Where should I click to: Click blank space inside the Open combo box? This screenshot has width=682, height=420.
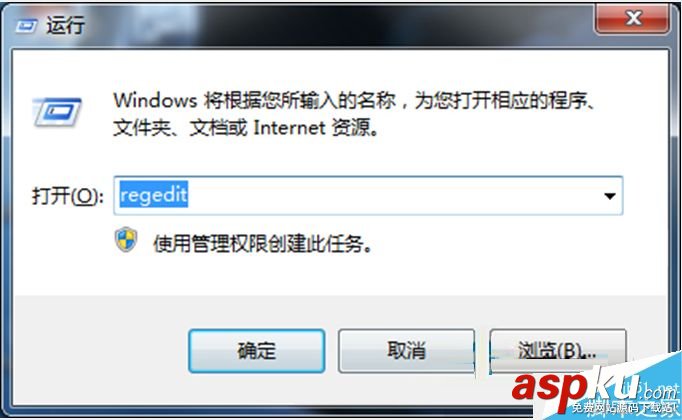[391, 196]
